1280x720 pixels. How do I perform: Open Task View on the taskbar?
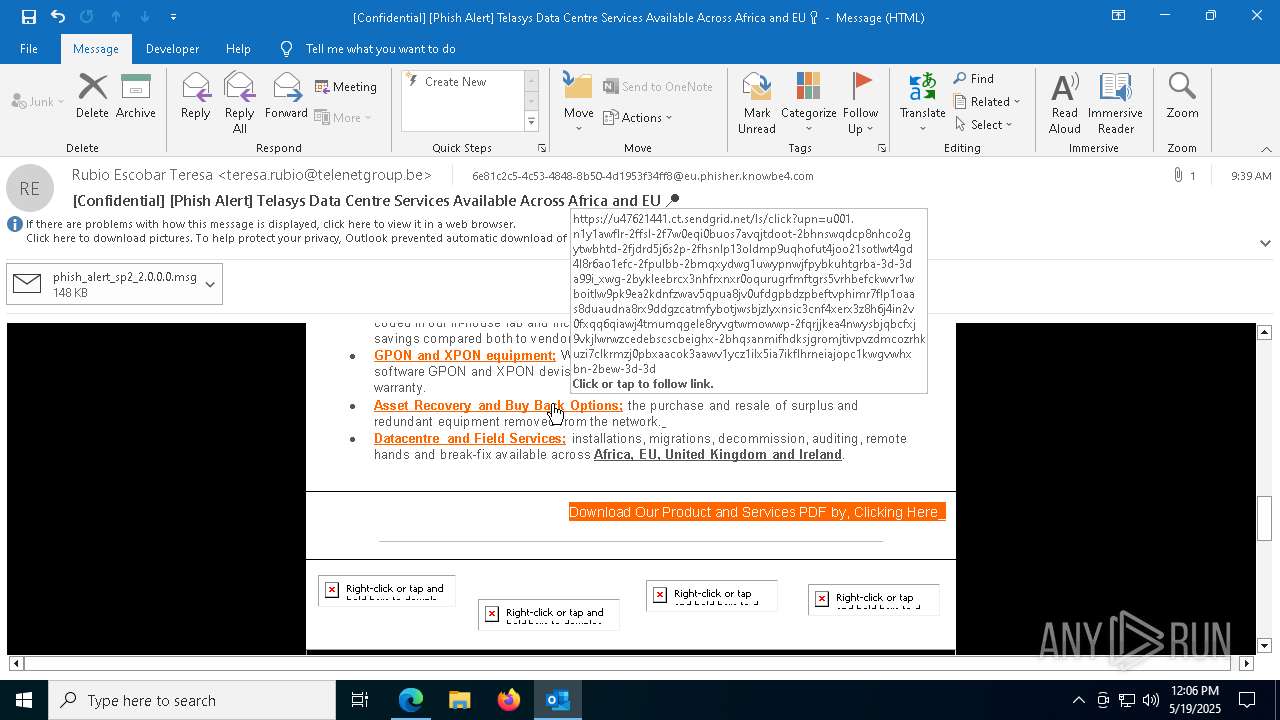click(x=360, y=700)
